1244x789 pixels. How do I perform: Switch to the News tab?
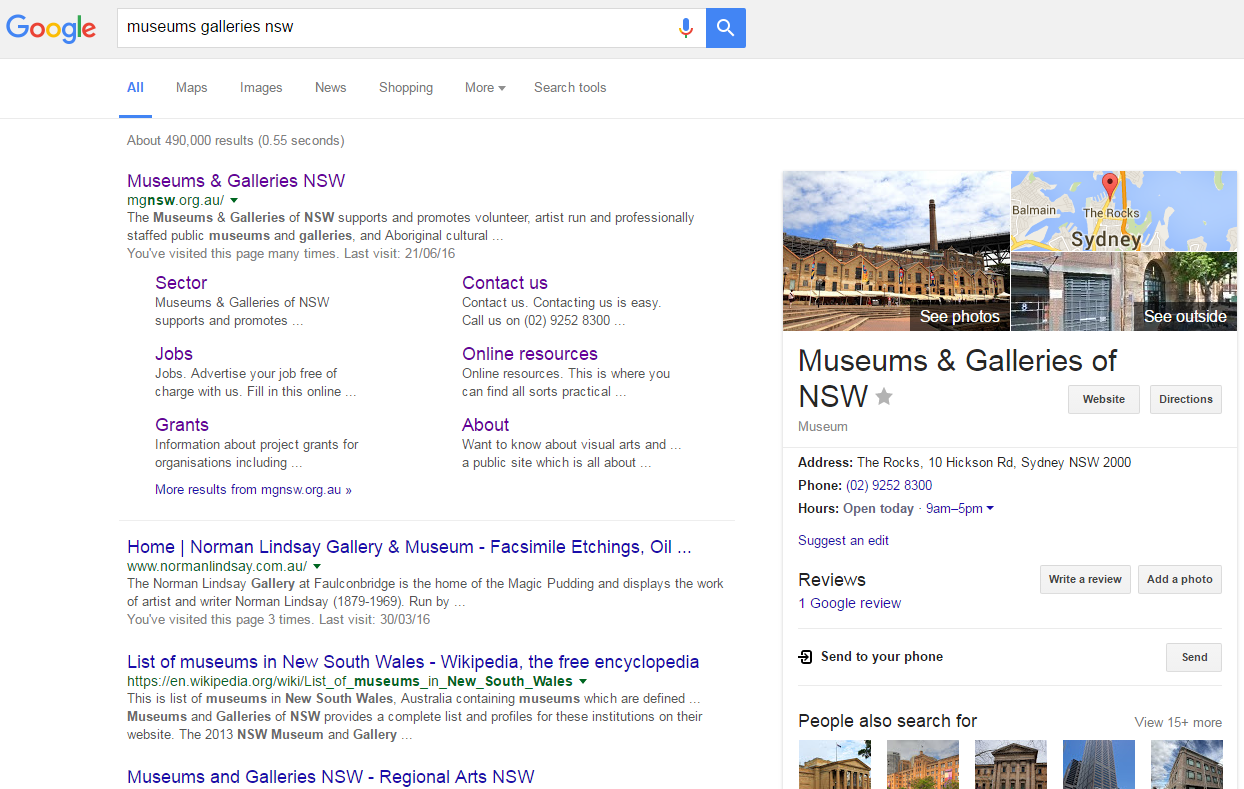[330, 88]
